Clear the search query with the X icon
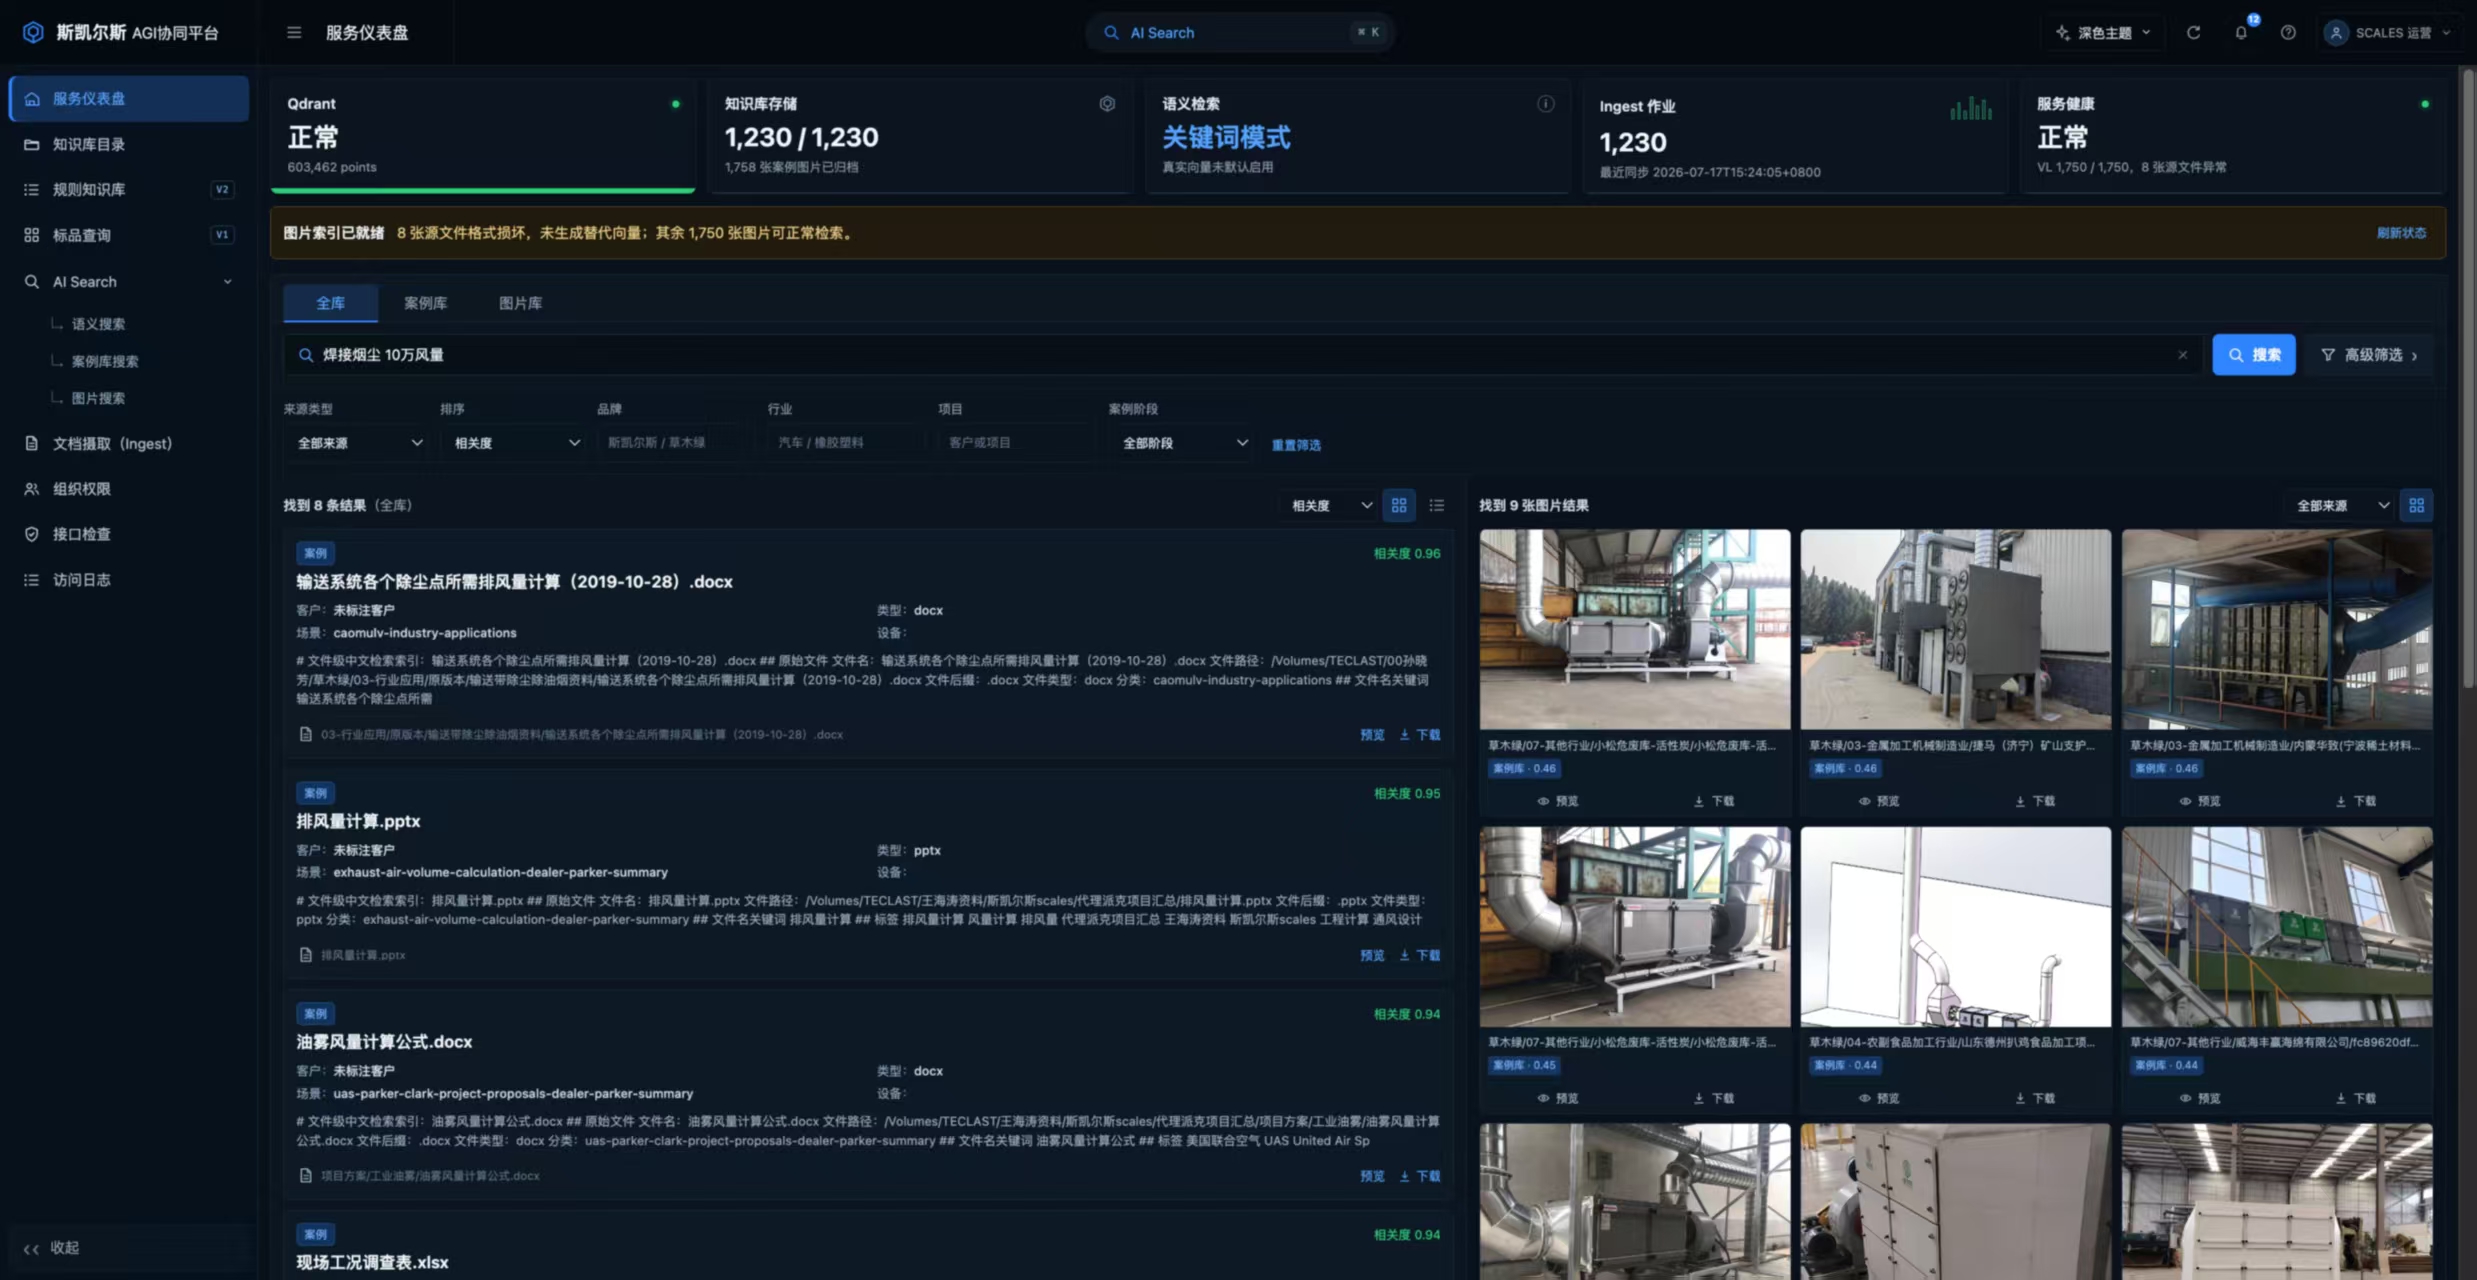 click(2182, 355)
